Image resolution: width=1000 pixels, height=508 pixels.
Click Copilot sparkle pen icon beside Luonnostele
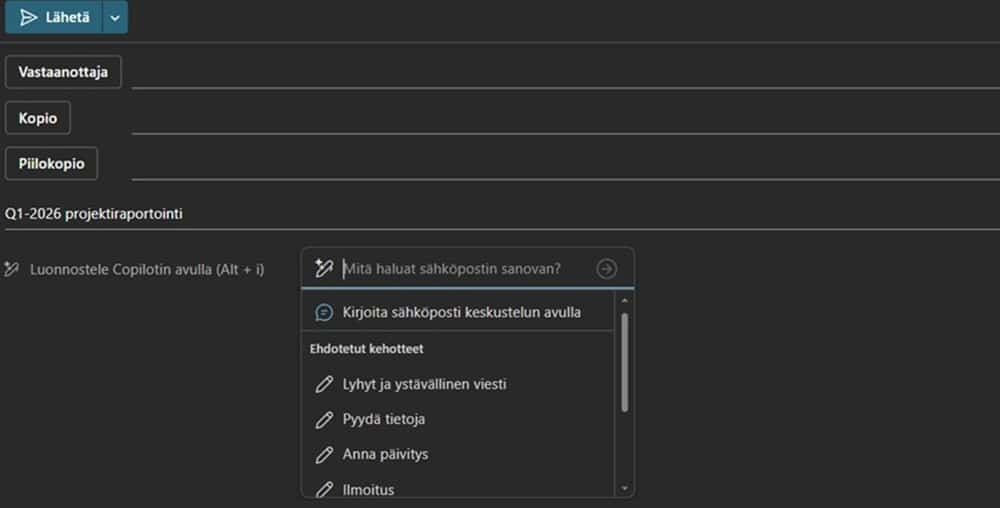[x=11, y=269]
